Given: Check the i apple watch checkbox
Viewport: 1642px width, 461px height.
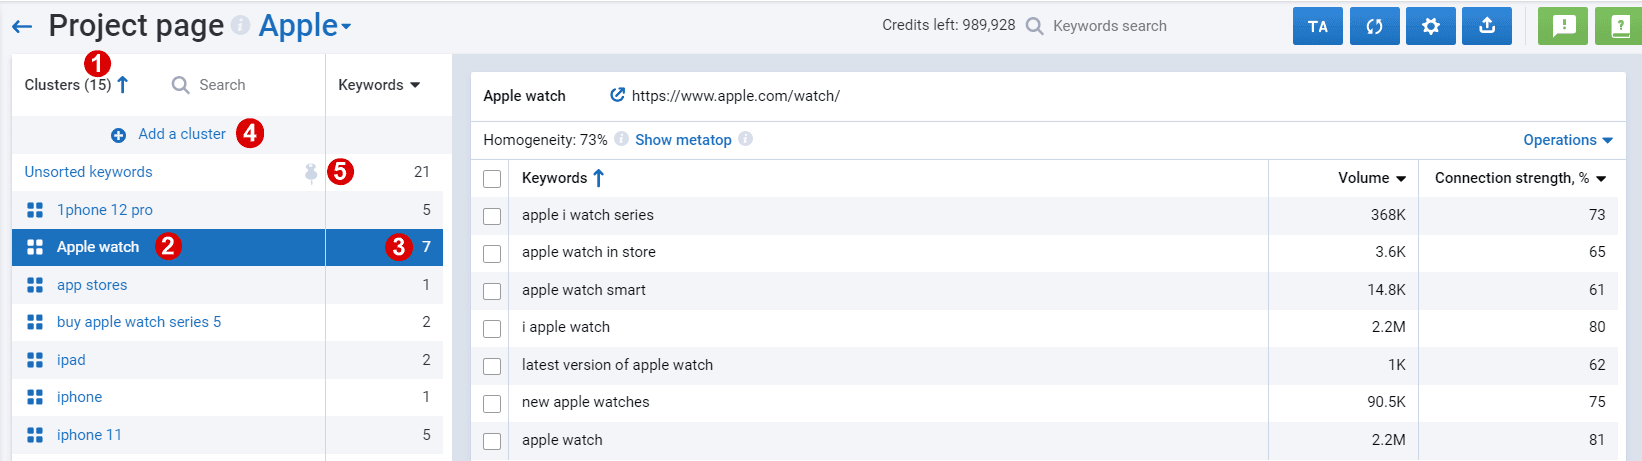Looking at the screenshot, I should (x=492, y=329).
